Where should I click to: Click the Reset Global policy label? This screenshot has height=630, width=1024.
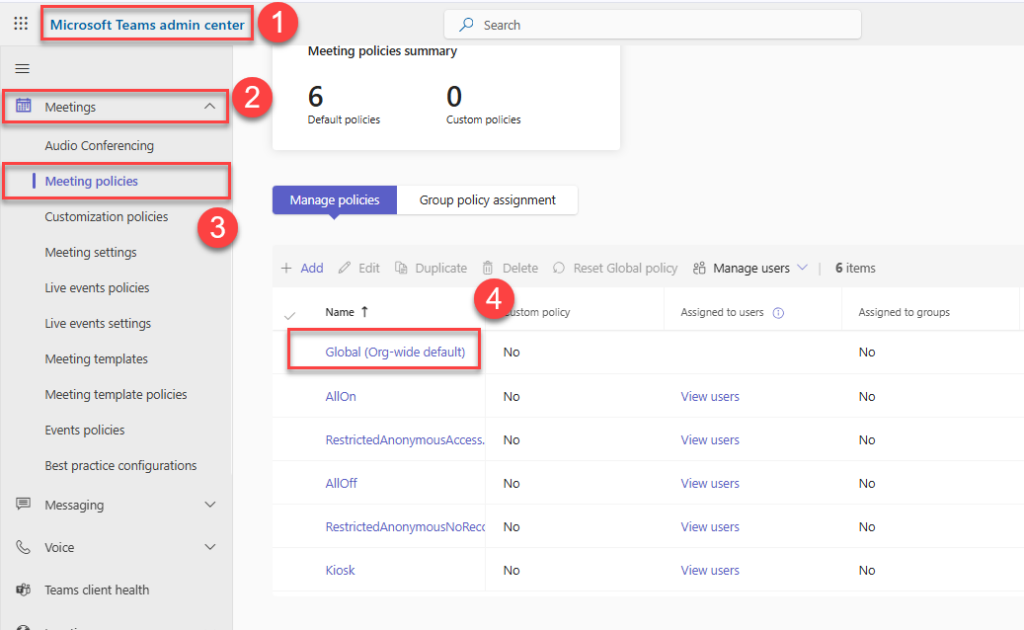[x=625, y=268]
